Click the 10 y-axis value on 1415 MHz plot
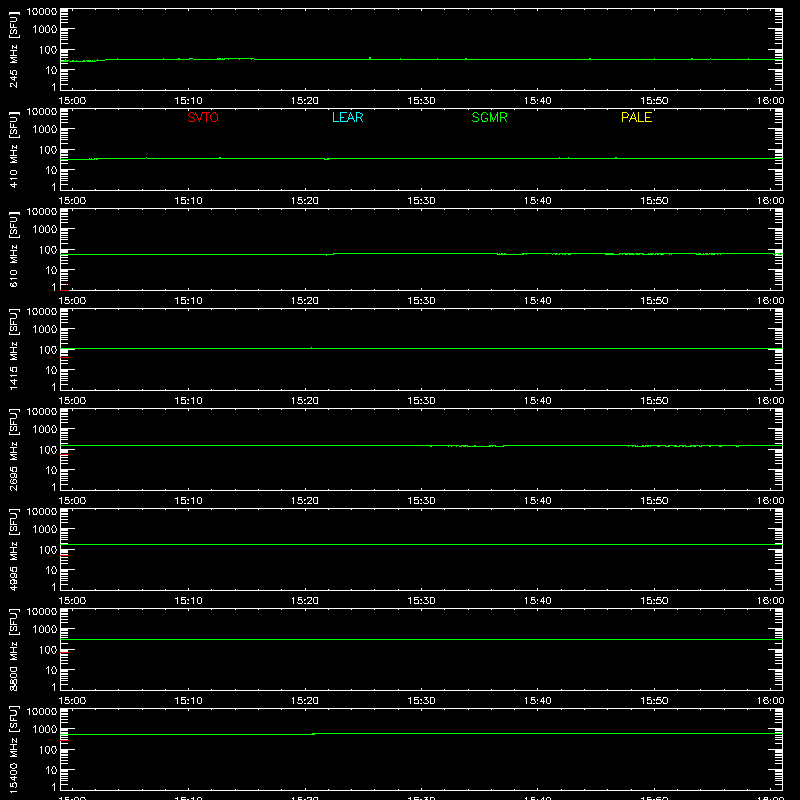The image size is (800, 800). coord(51,370)
